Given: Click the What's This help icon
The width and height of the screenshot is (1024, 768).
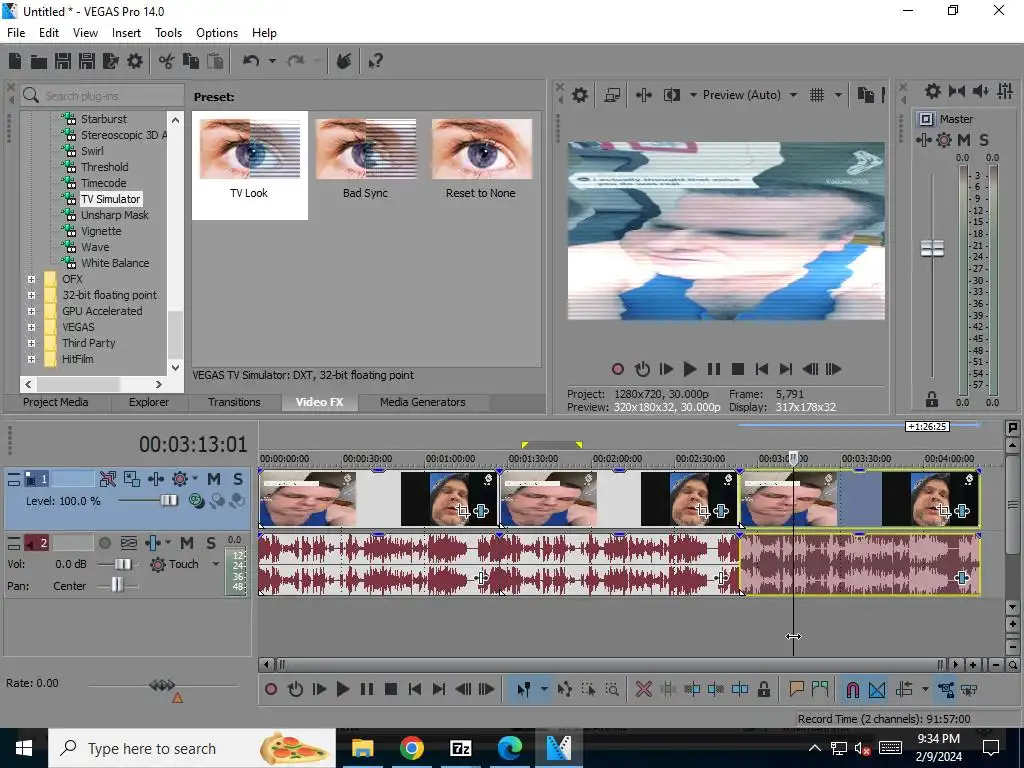Looking at the screenshot, I should pyautogui.click(x=375, y=61).
